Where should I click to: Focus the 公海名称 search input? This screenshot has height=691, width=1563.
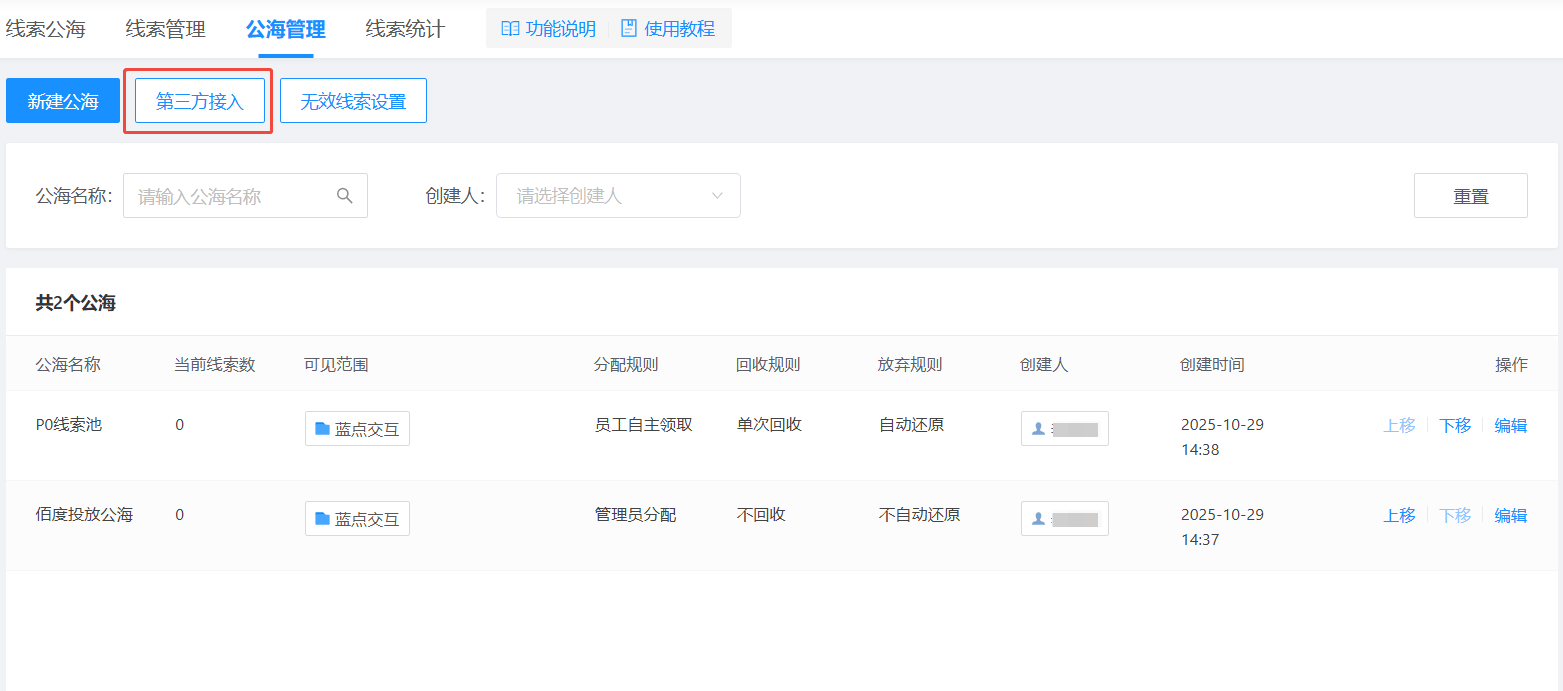tap(230, 196)
